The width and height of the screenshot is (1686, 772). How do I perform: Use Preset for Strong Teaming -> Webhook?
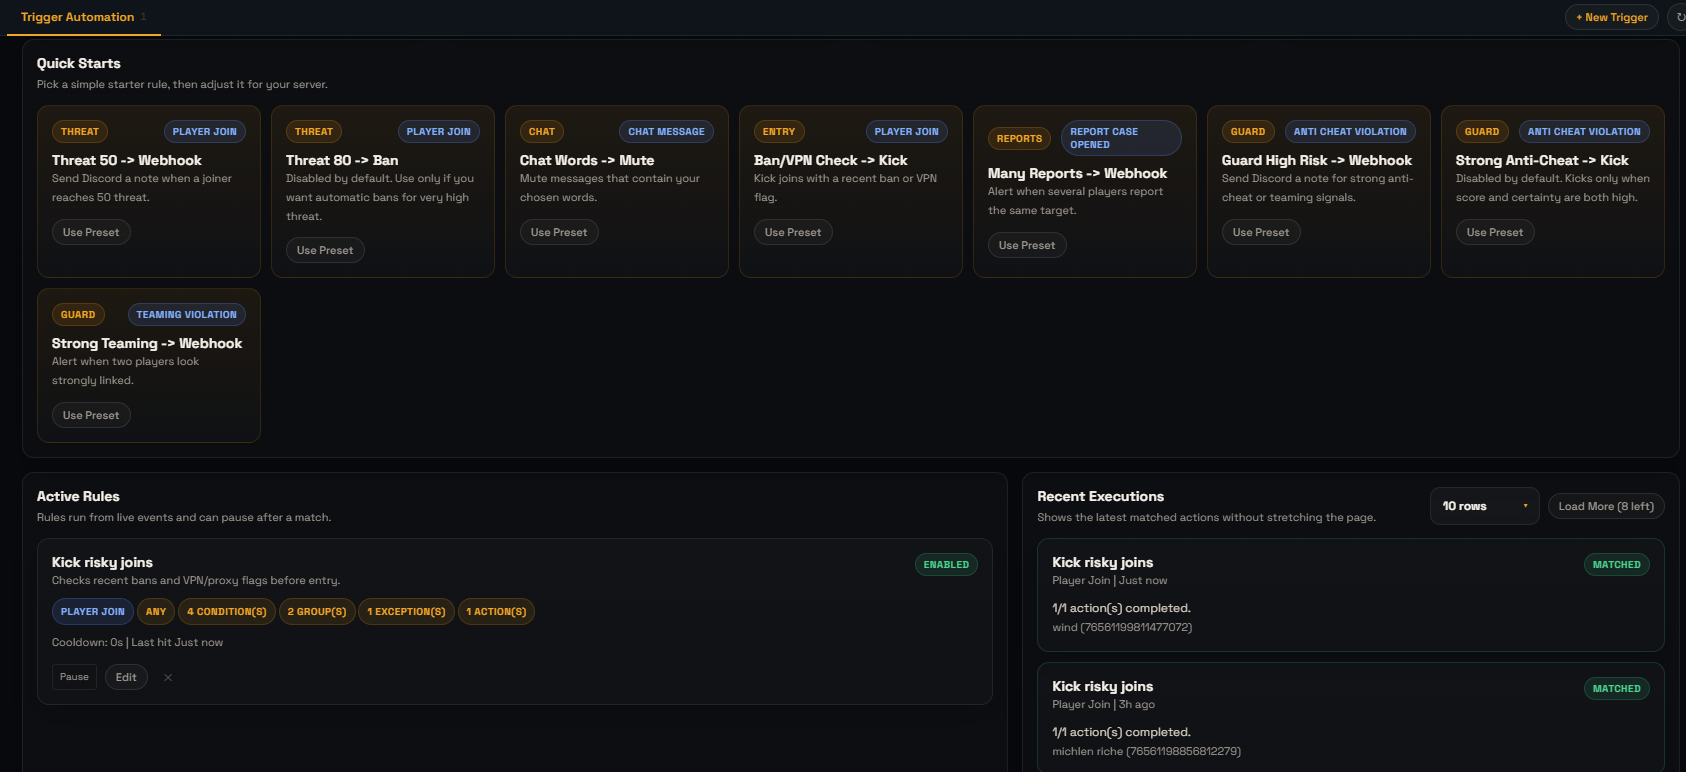(x=91, y=415)
